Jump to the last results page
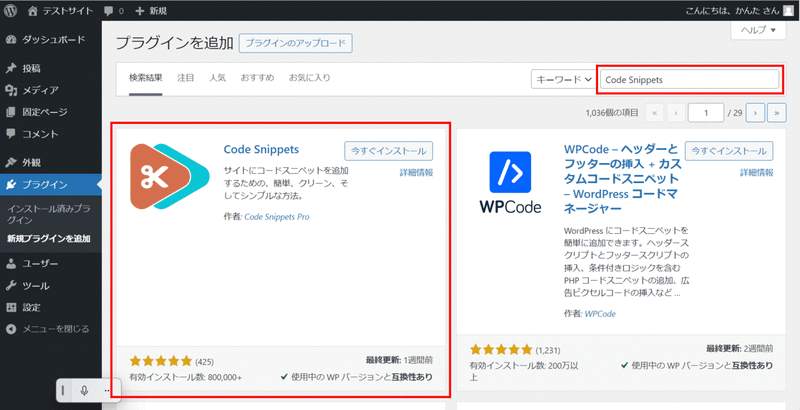Viewport: 800px width, 410px height. [x=777, y=113]
